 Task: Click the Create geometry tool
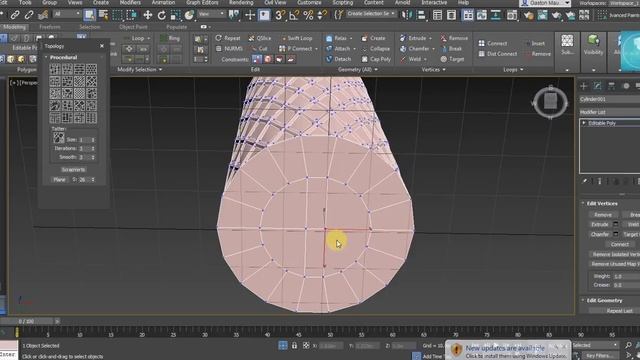pyautogui.click(x=373, y=38)
